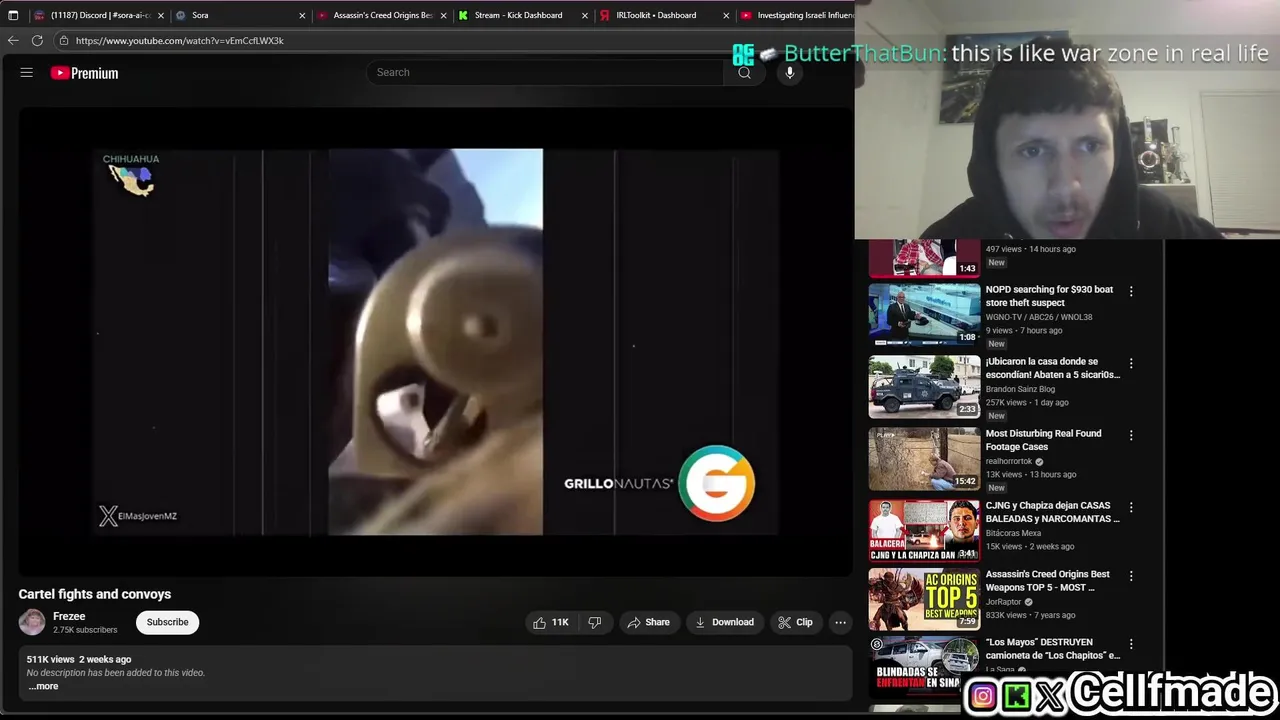Click the Share button
This screenshot has width=1280, height=720.
648,622
